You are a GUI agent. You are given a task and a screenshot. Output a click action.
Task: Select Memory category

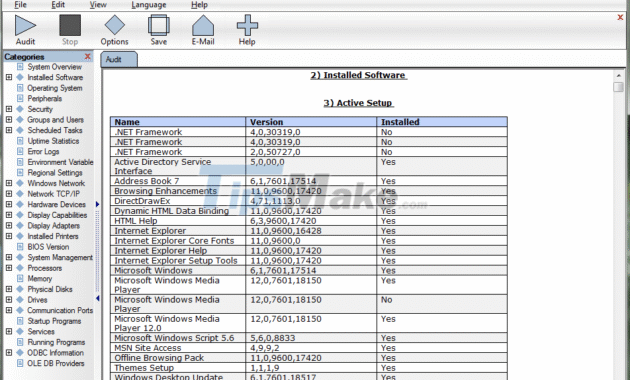point(40,278)
